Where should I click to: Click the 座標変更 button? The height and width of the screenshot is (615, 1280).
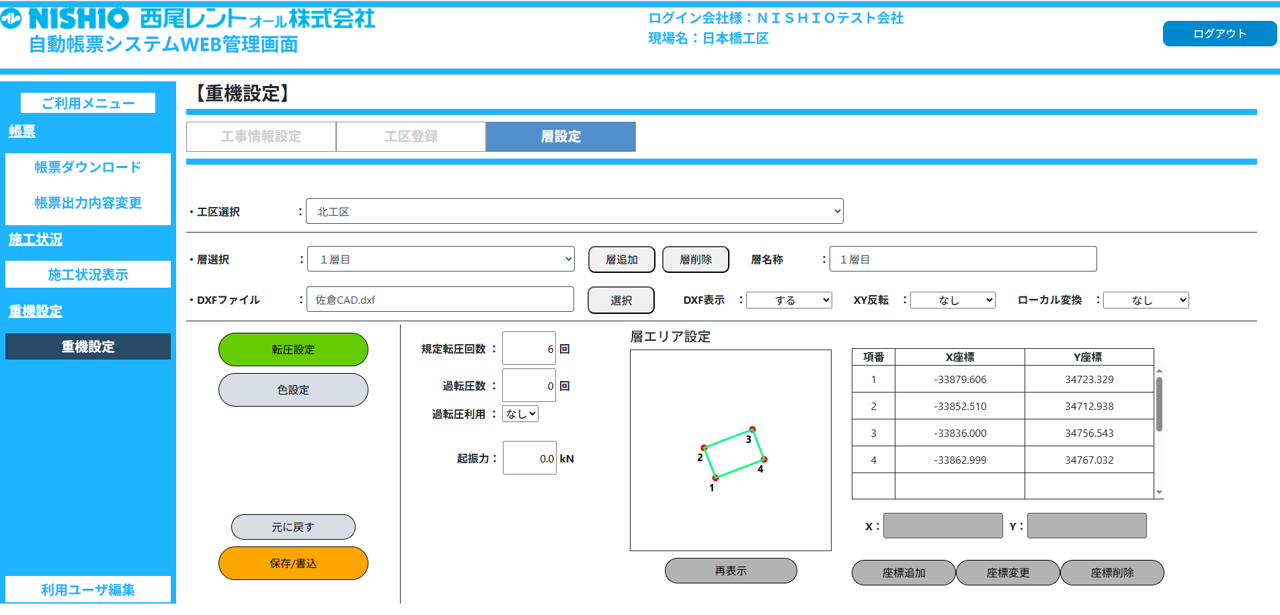click(x=1008, y=573)
